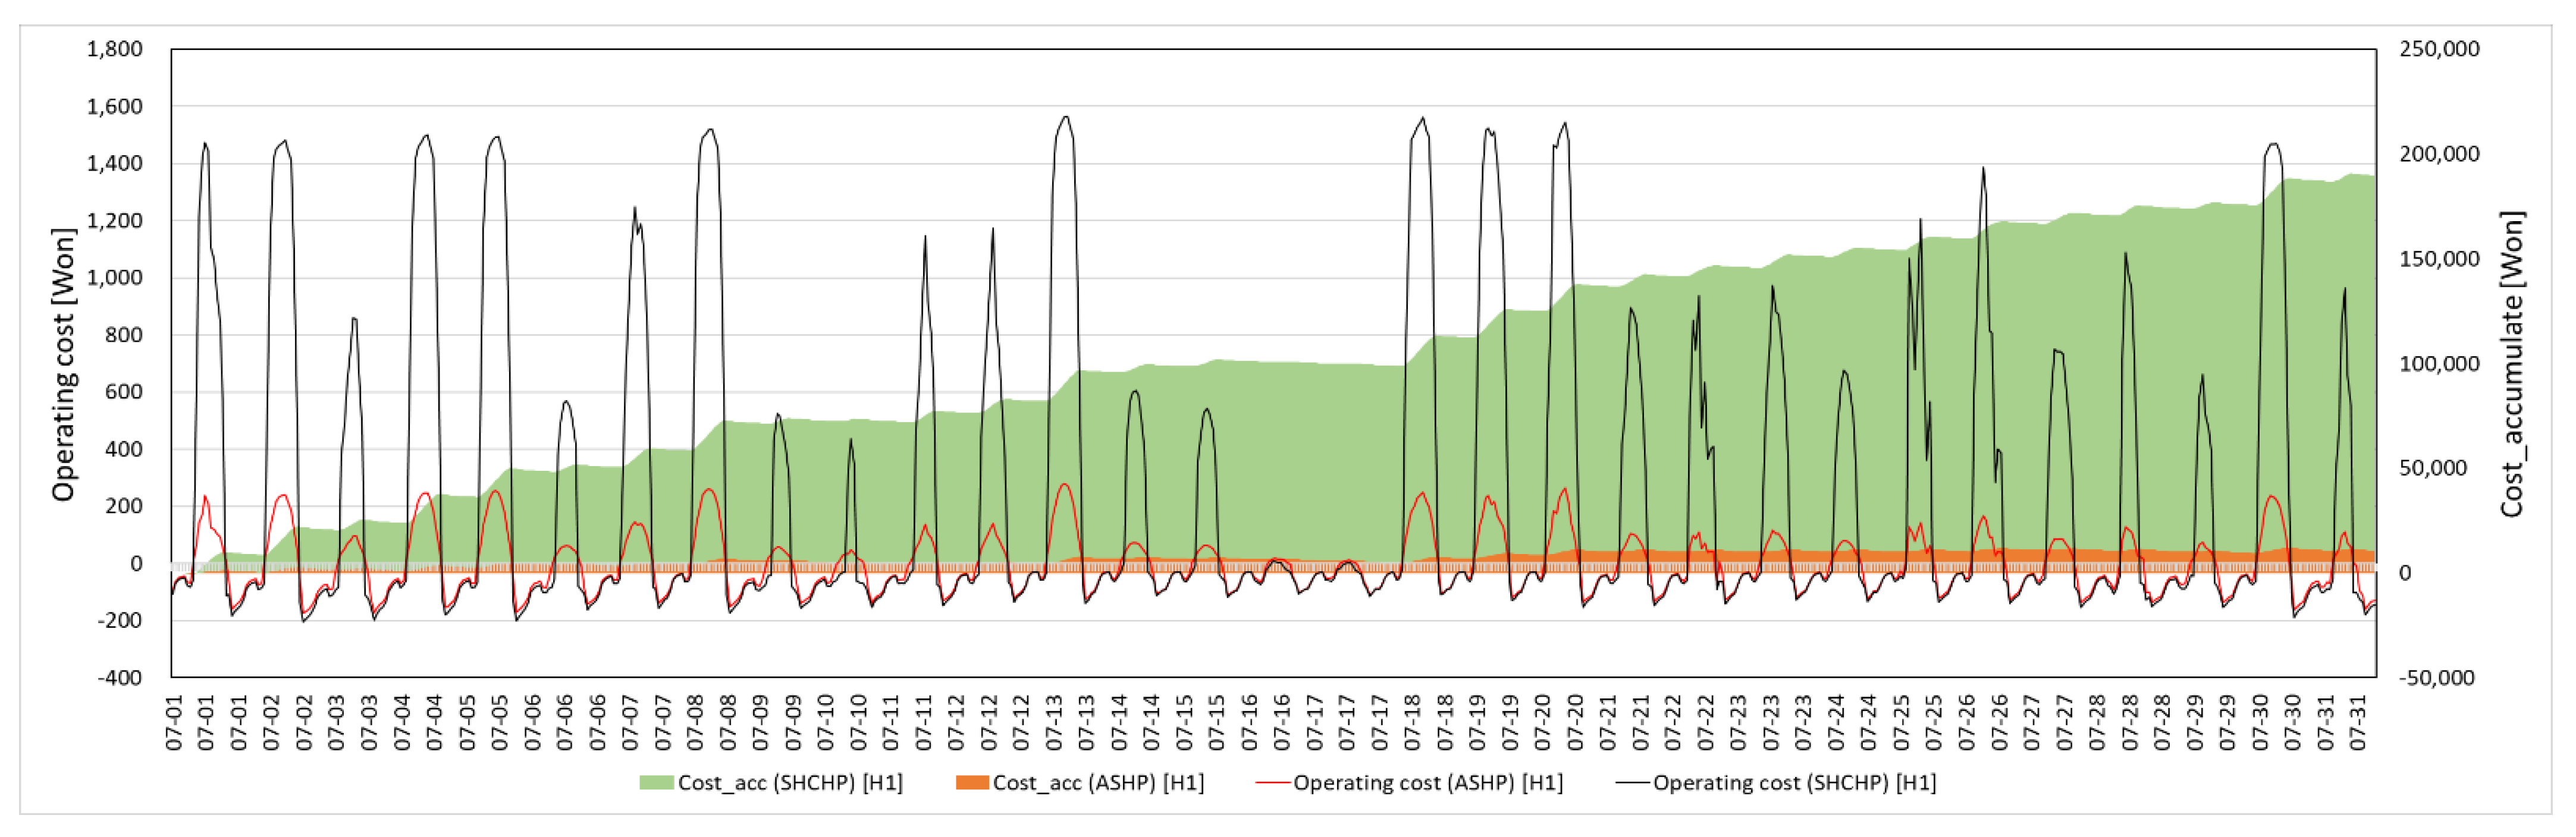This screenshot has width=2576, height=837.
Task: Click legend label Operating cost (SHCHP) [H1]
Action: pyautogui.click(x=1794, y=783)
